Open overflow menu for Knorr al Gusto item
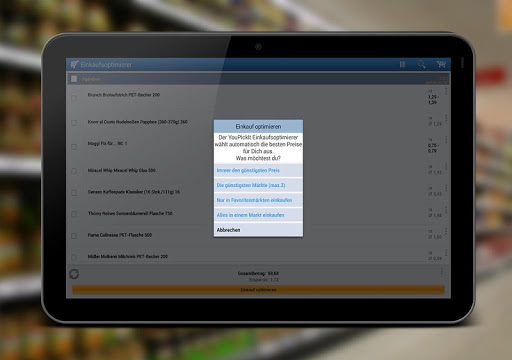Viewport: 512px width, 360px height. [446, 118]
